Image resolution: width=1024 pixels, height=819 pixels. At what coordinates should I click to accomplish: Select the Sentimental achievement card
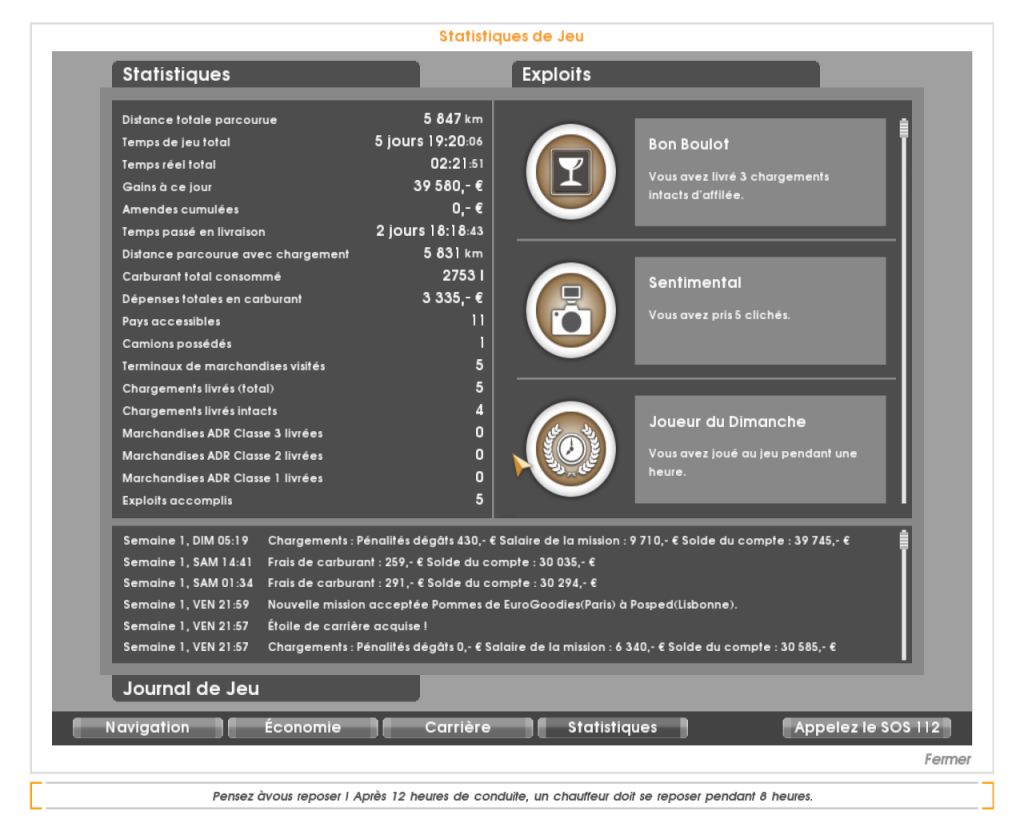click(x=760, y=311)
